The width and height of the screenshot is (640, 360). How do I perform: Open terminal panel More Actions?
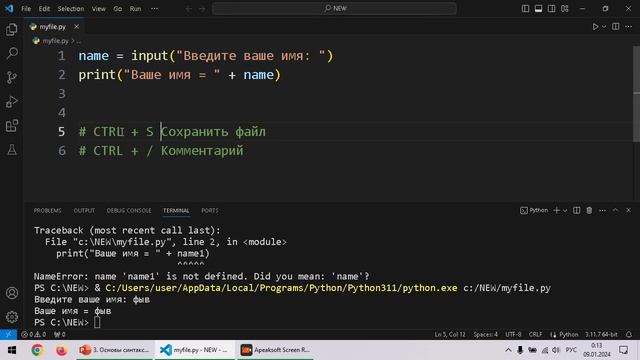tap(602, 210)
